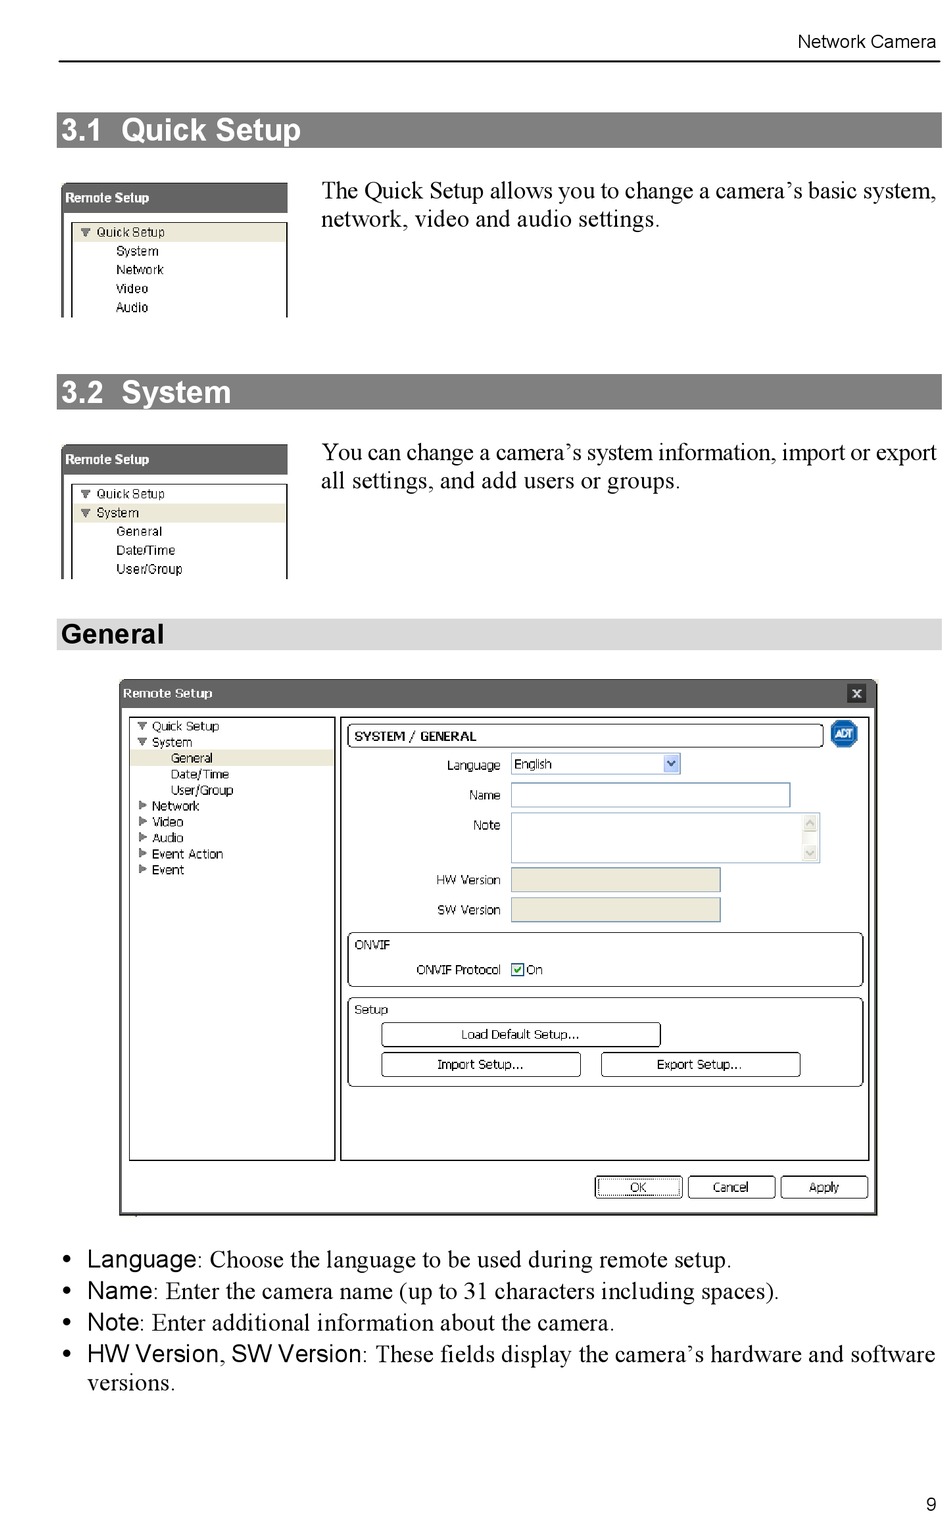
Task: Select Quick Setup label in dialog tree
Action: [x=185, y=726]
